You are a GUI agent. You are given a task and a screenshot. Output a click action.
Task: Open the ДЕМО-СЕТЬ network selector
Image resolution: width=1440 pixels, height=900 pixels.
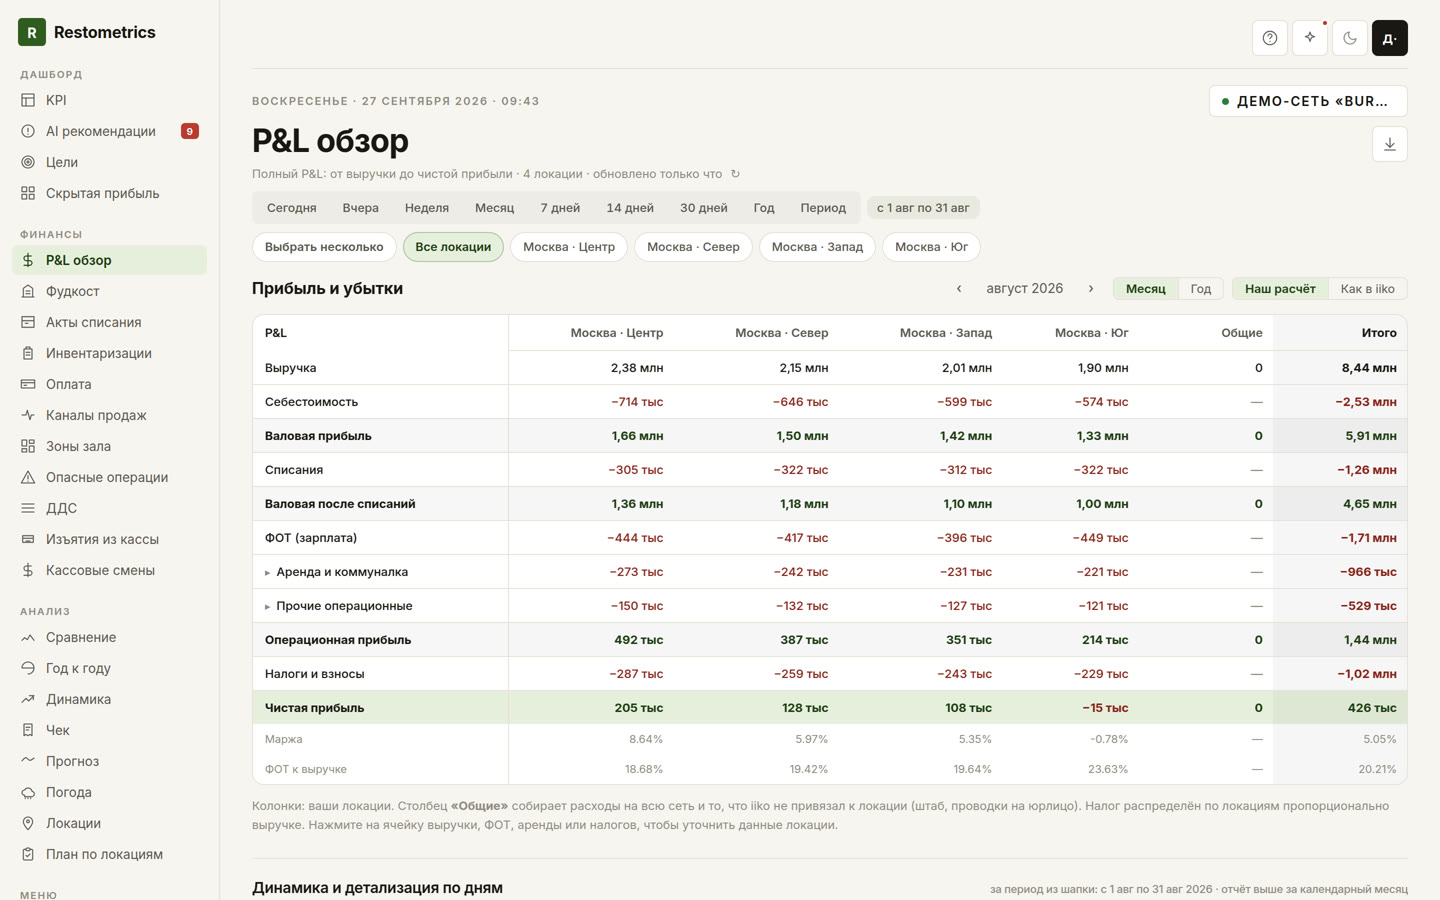click(x=1308, y=101)
